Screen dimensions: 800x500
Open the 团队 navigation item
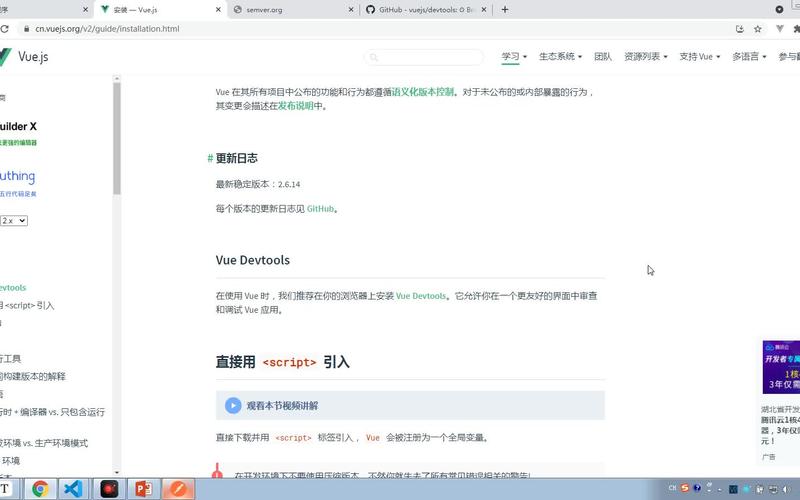pyautogui.click(x=603, y=57)
